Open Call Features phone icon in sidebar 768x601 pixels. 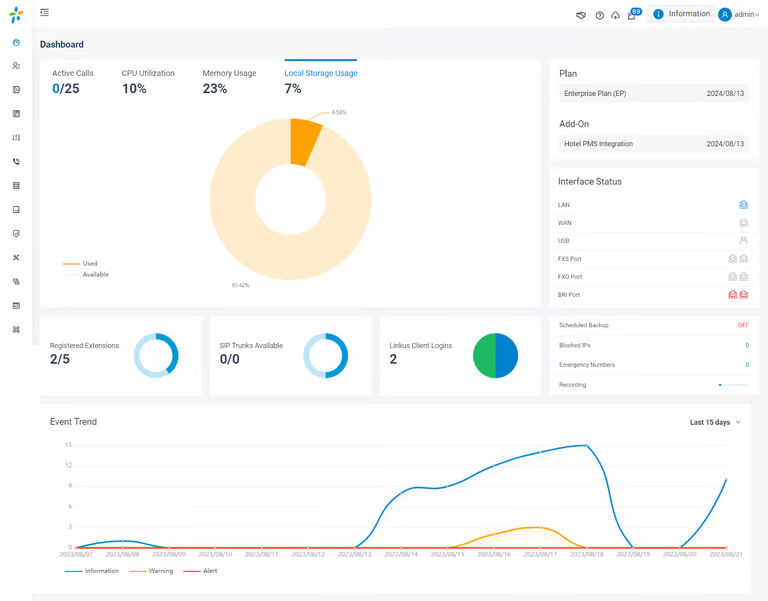(16, 162)
